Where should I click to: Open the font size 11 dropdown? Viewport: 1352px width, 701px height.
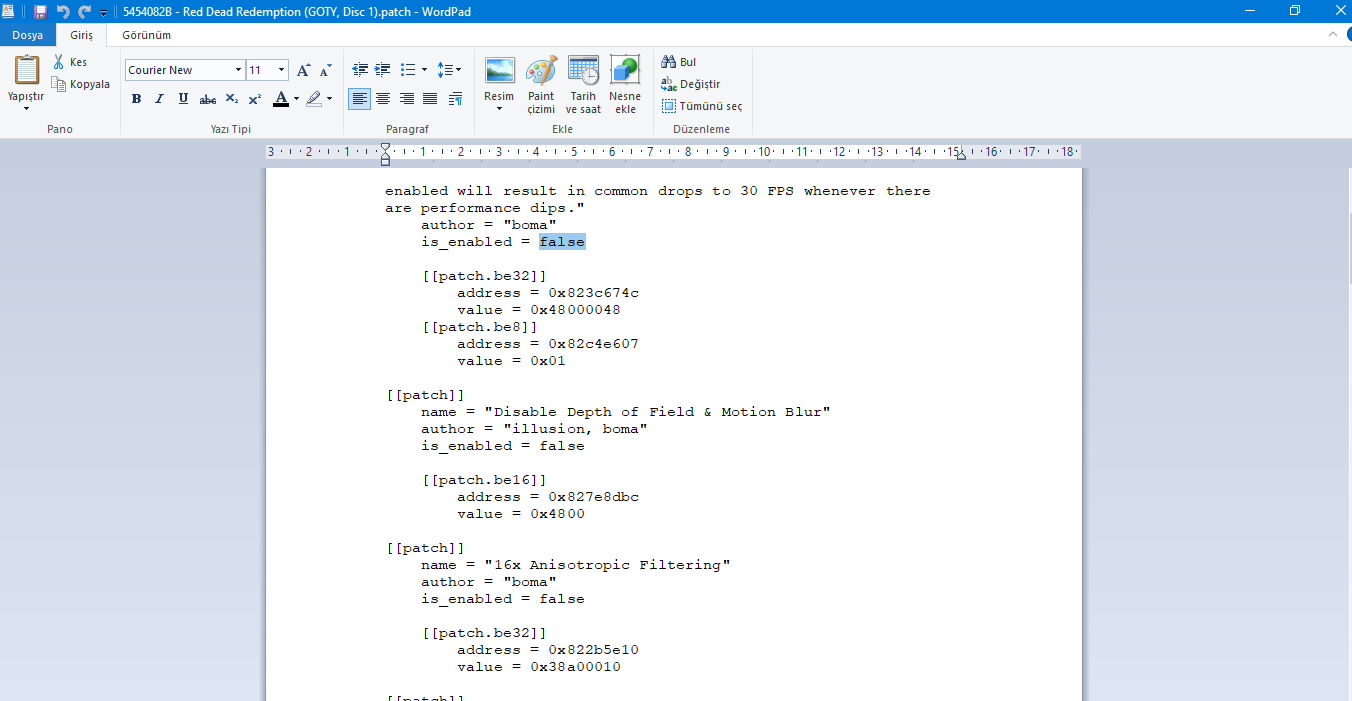(x=282, y=70)
